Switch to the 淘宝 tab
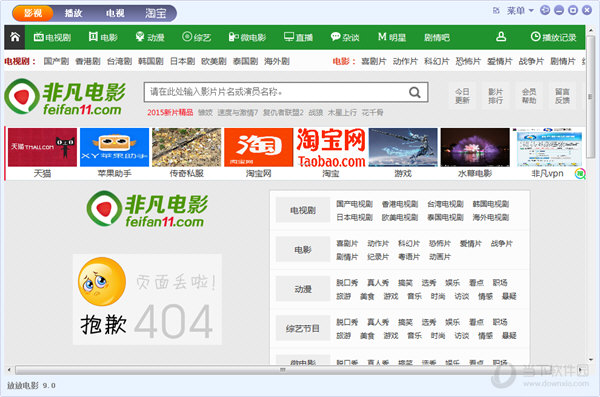Screen dimensions: 600x397 [x=156, y=13]
